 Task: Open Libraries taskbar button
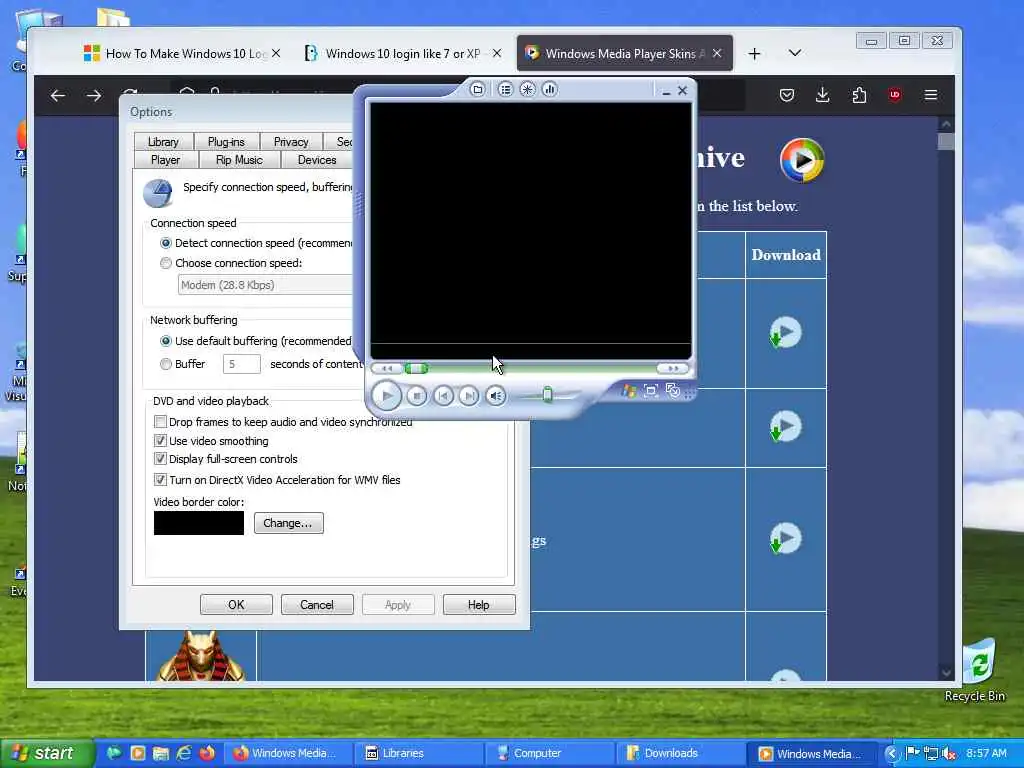(419, 753)
